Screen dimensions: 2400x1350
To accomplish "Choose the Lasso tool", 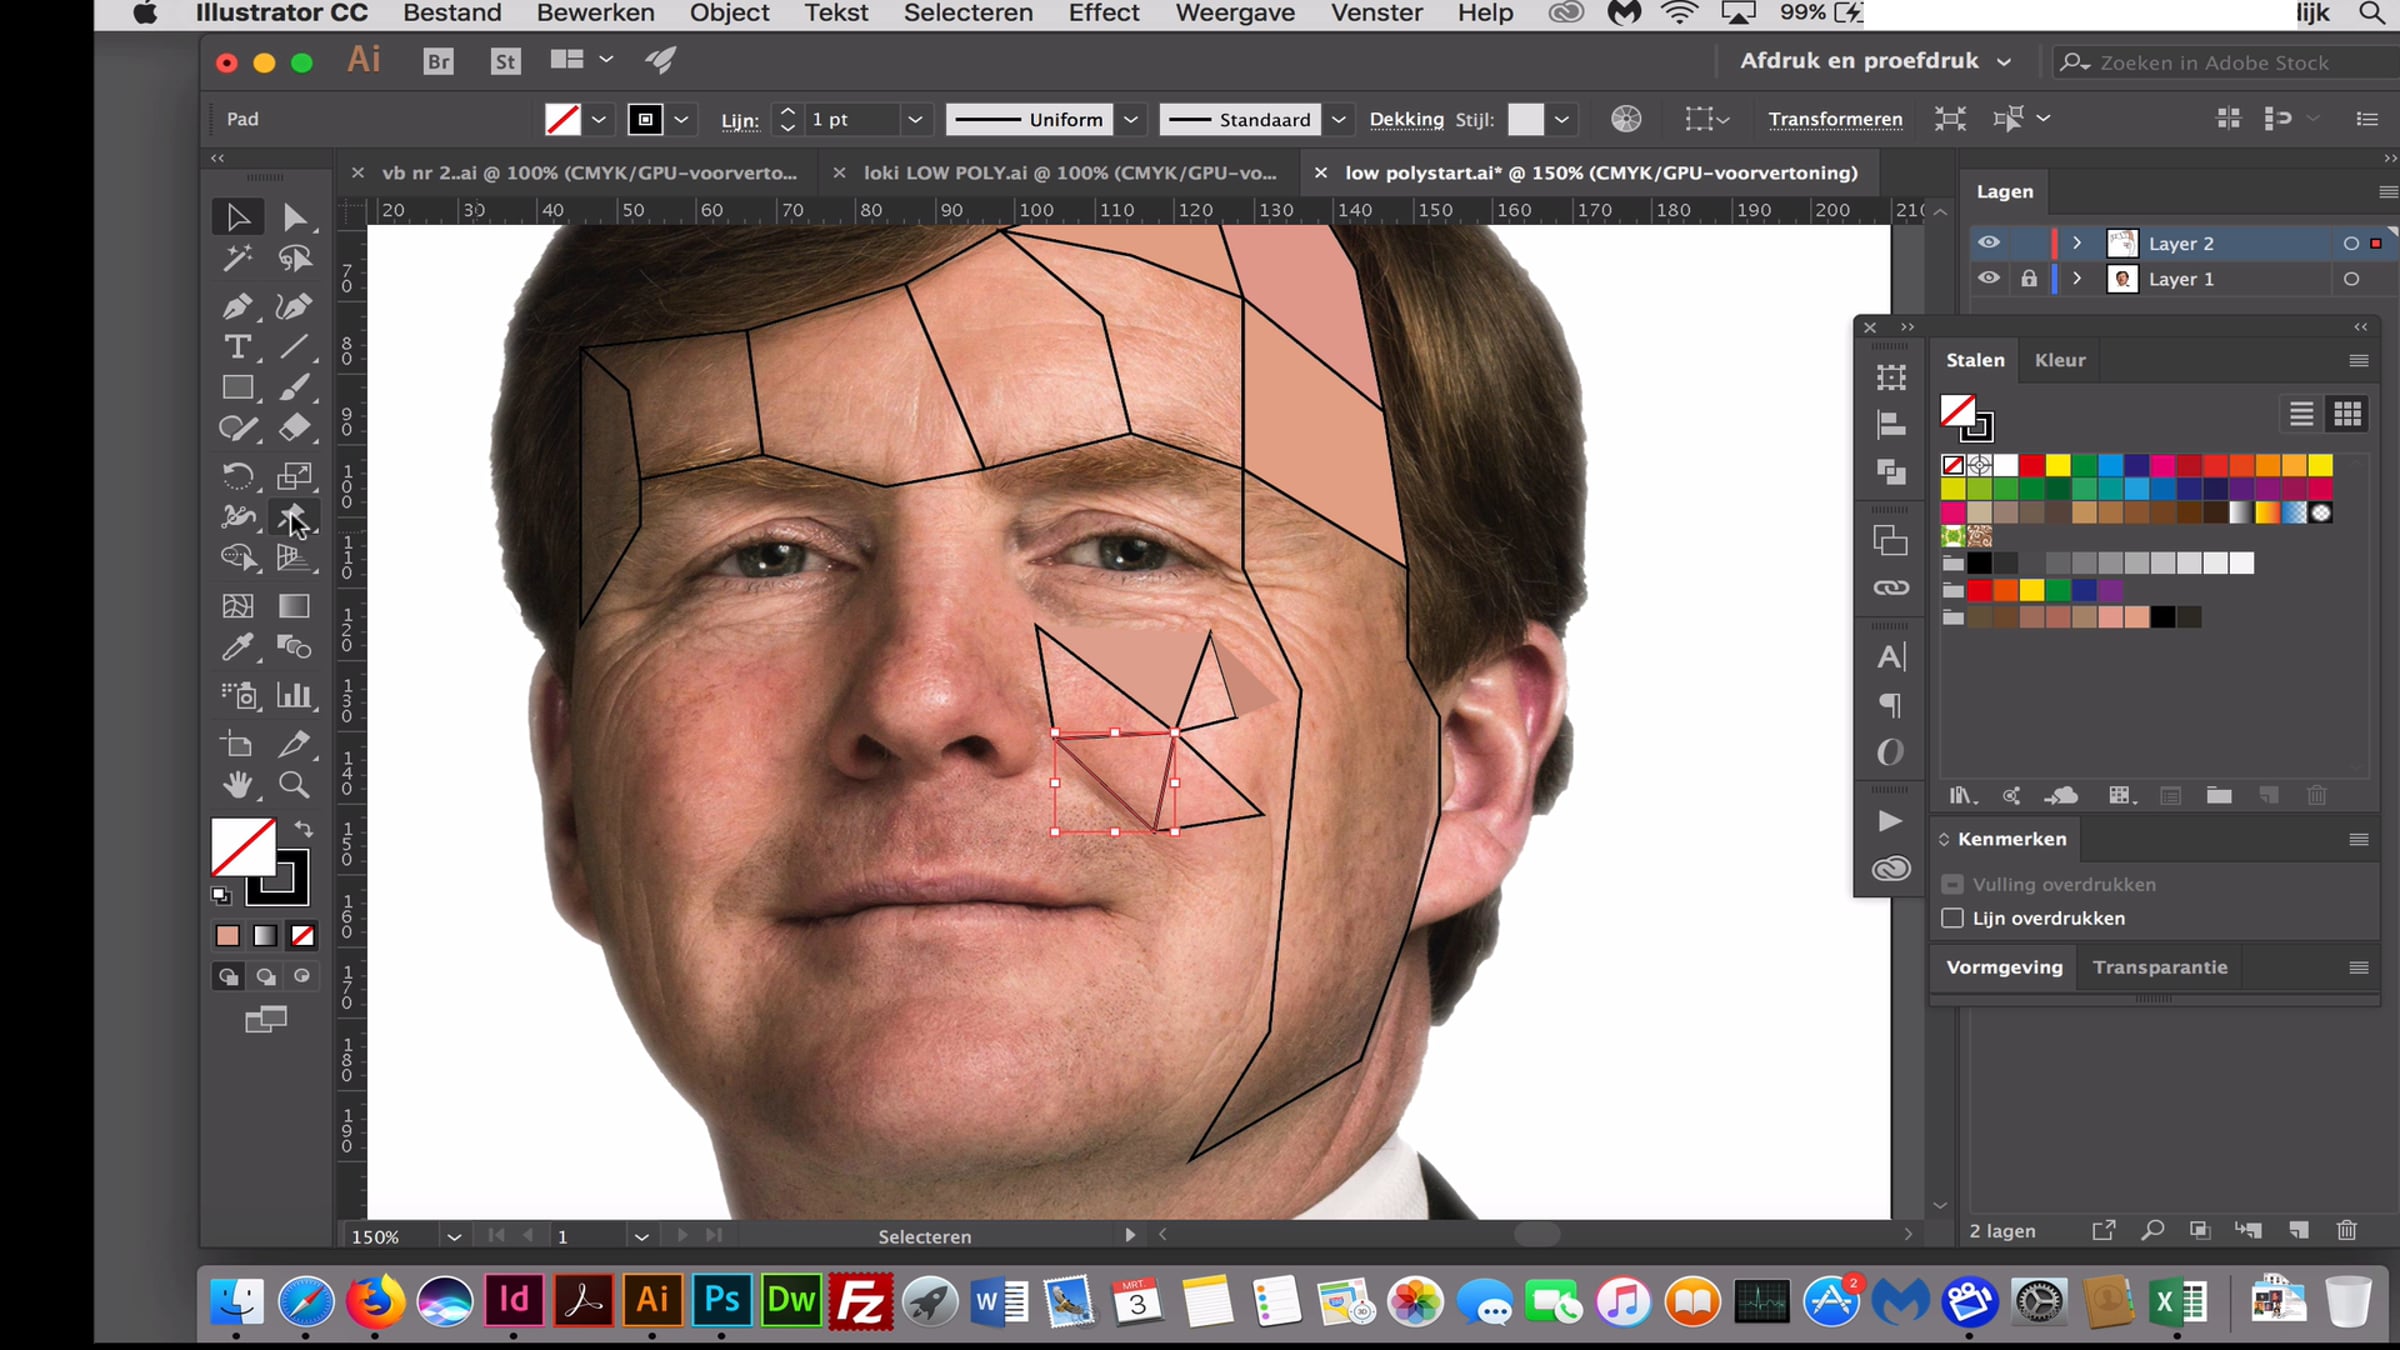I will pos(295,259).
